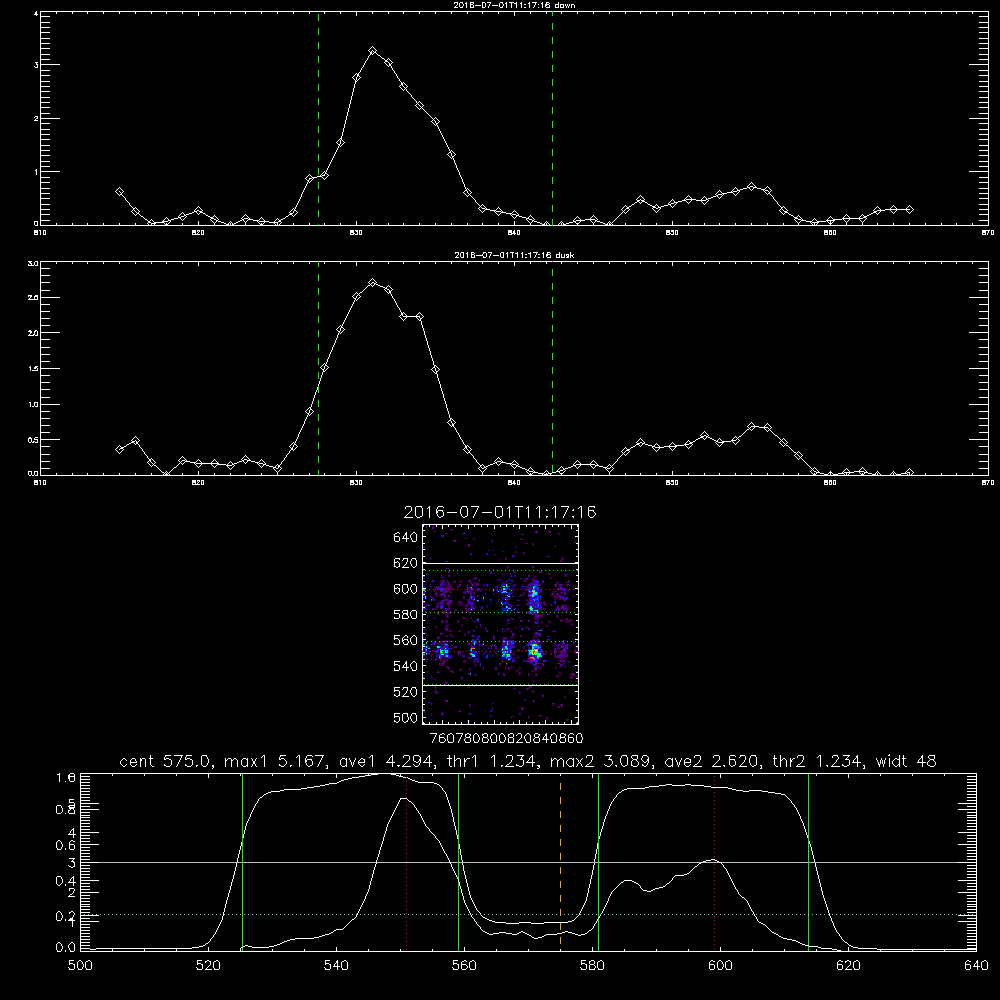Click the '0.0' label on the bottom plot y-axis
Image resolution: width=1000 pixels, height=1000 pixels.
pos(66,948)
